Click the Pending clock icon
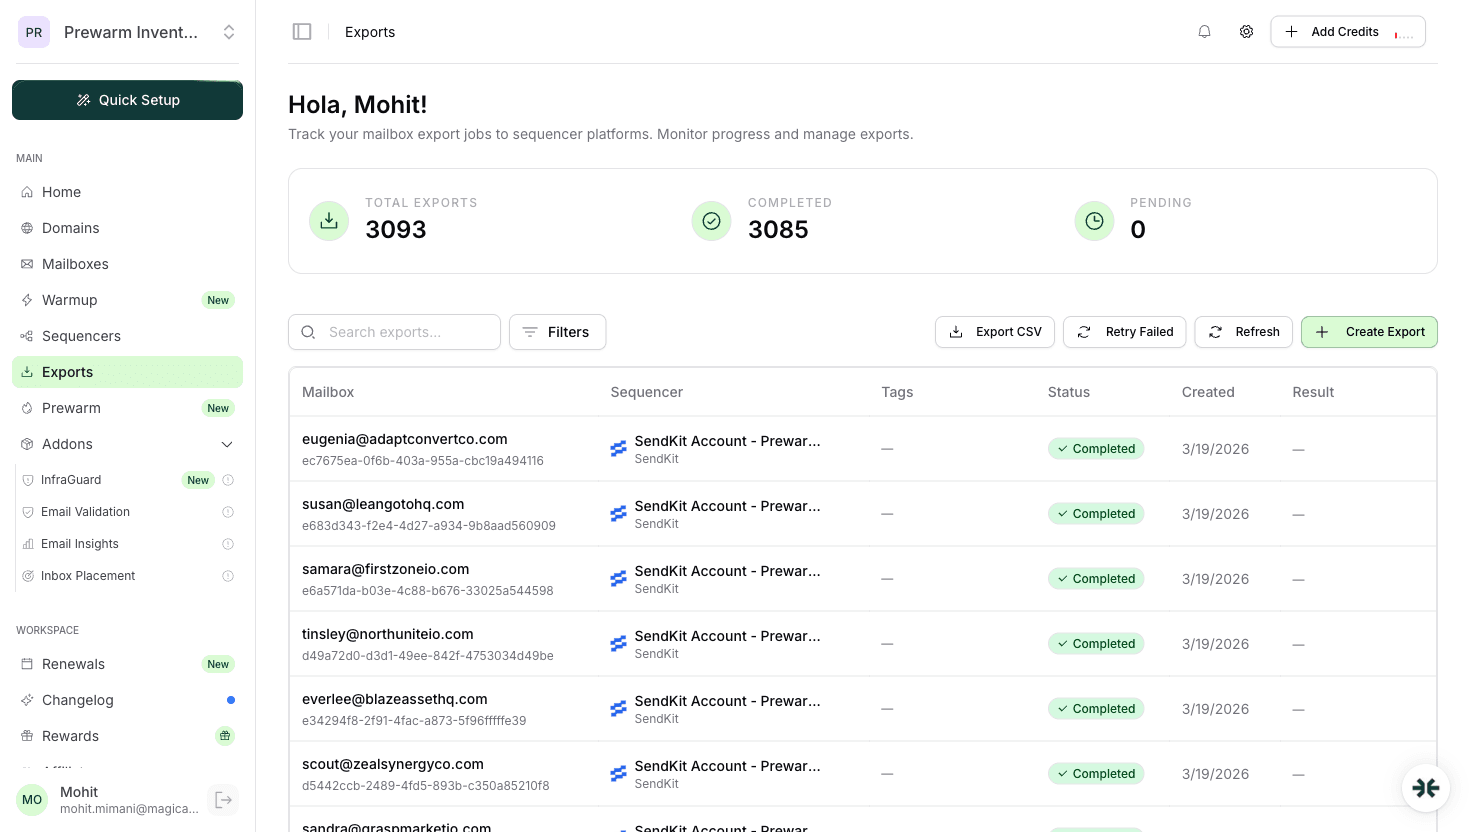 point(1094,220)
